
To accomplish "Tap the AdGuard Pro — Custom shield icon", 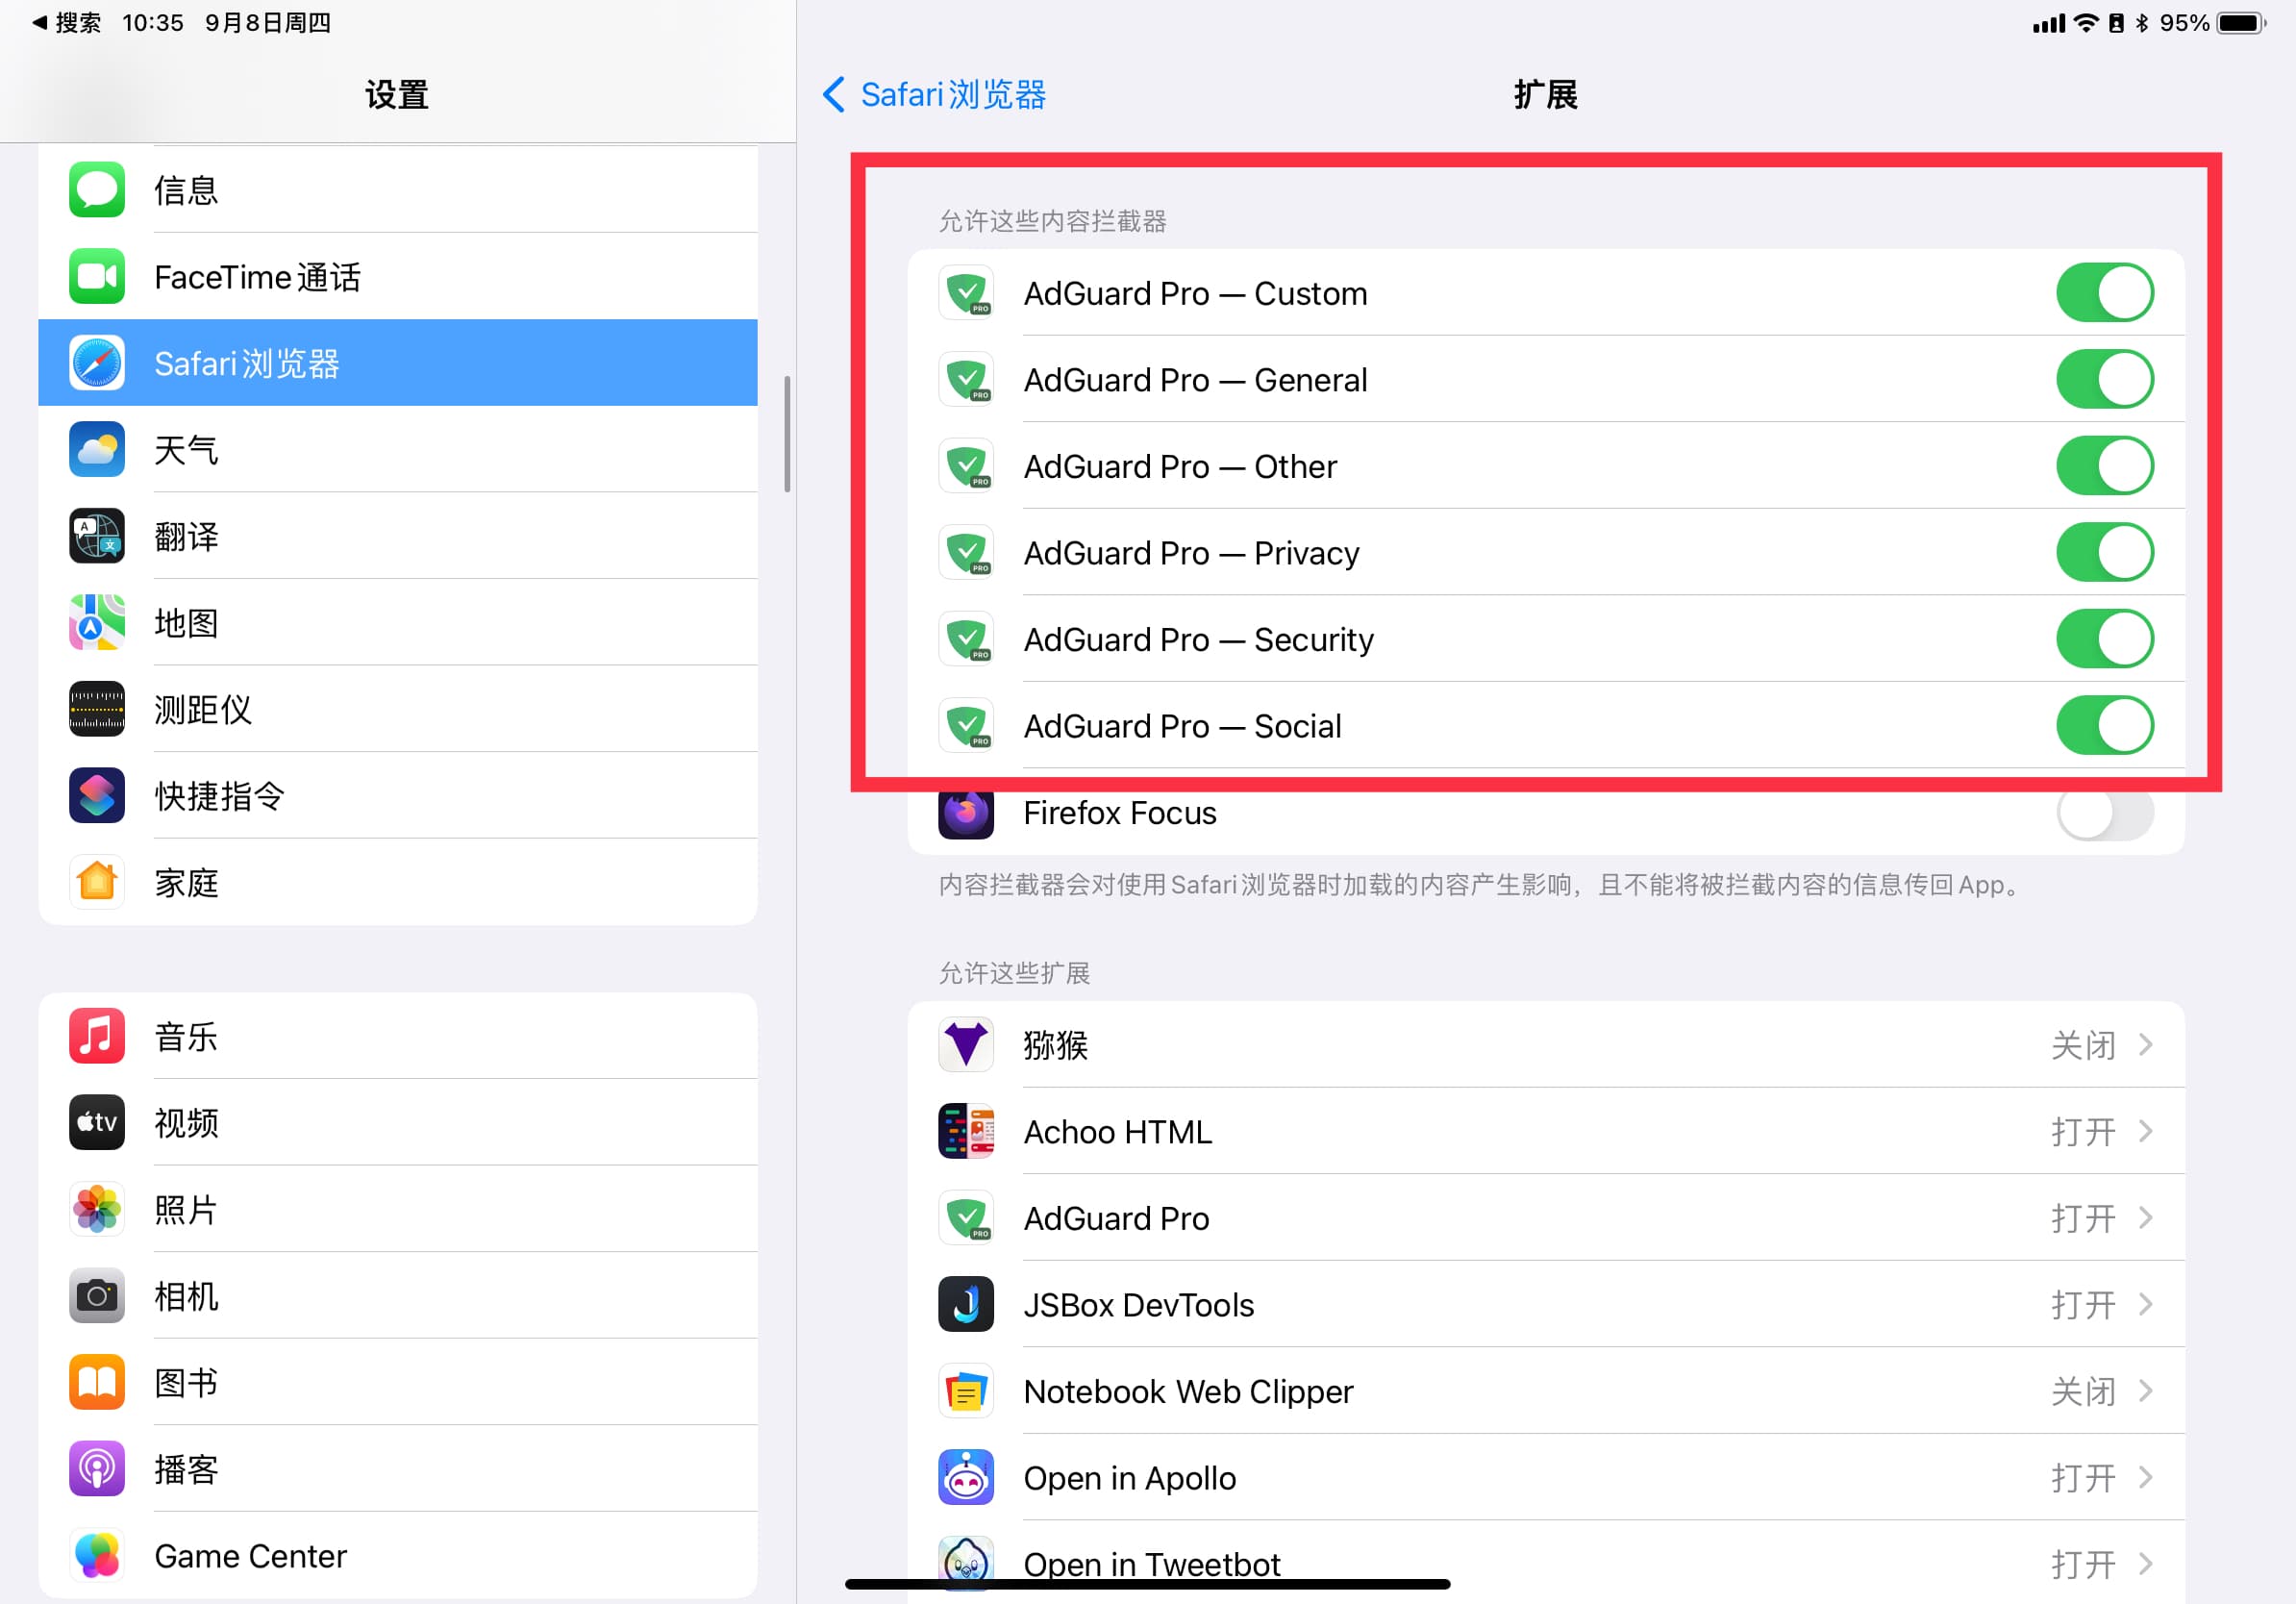I will pos(966,293).
